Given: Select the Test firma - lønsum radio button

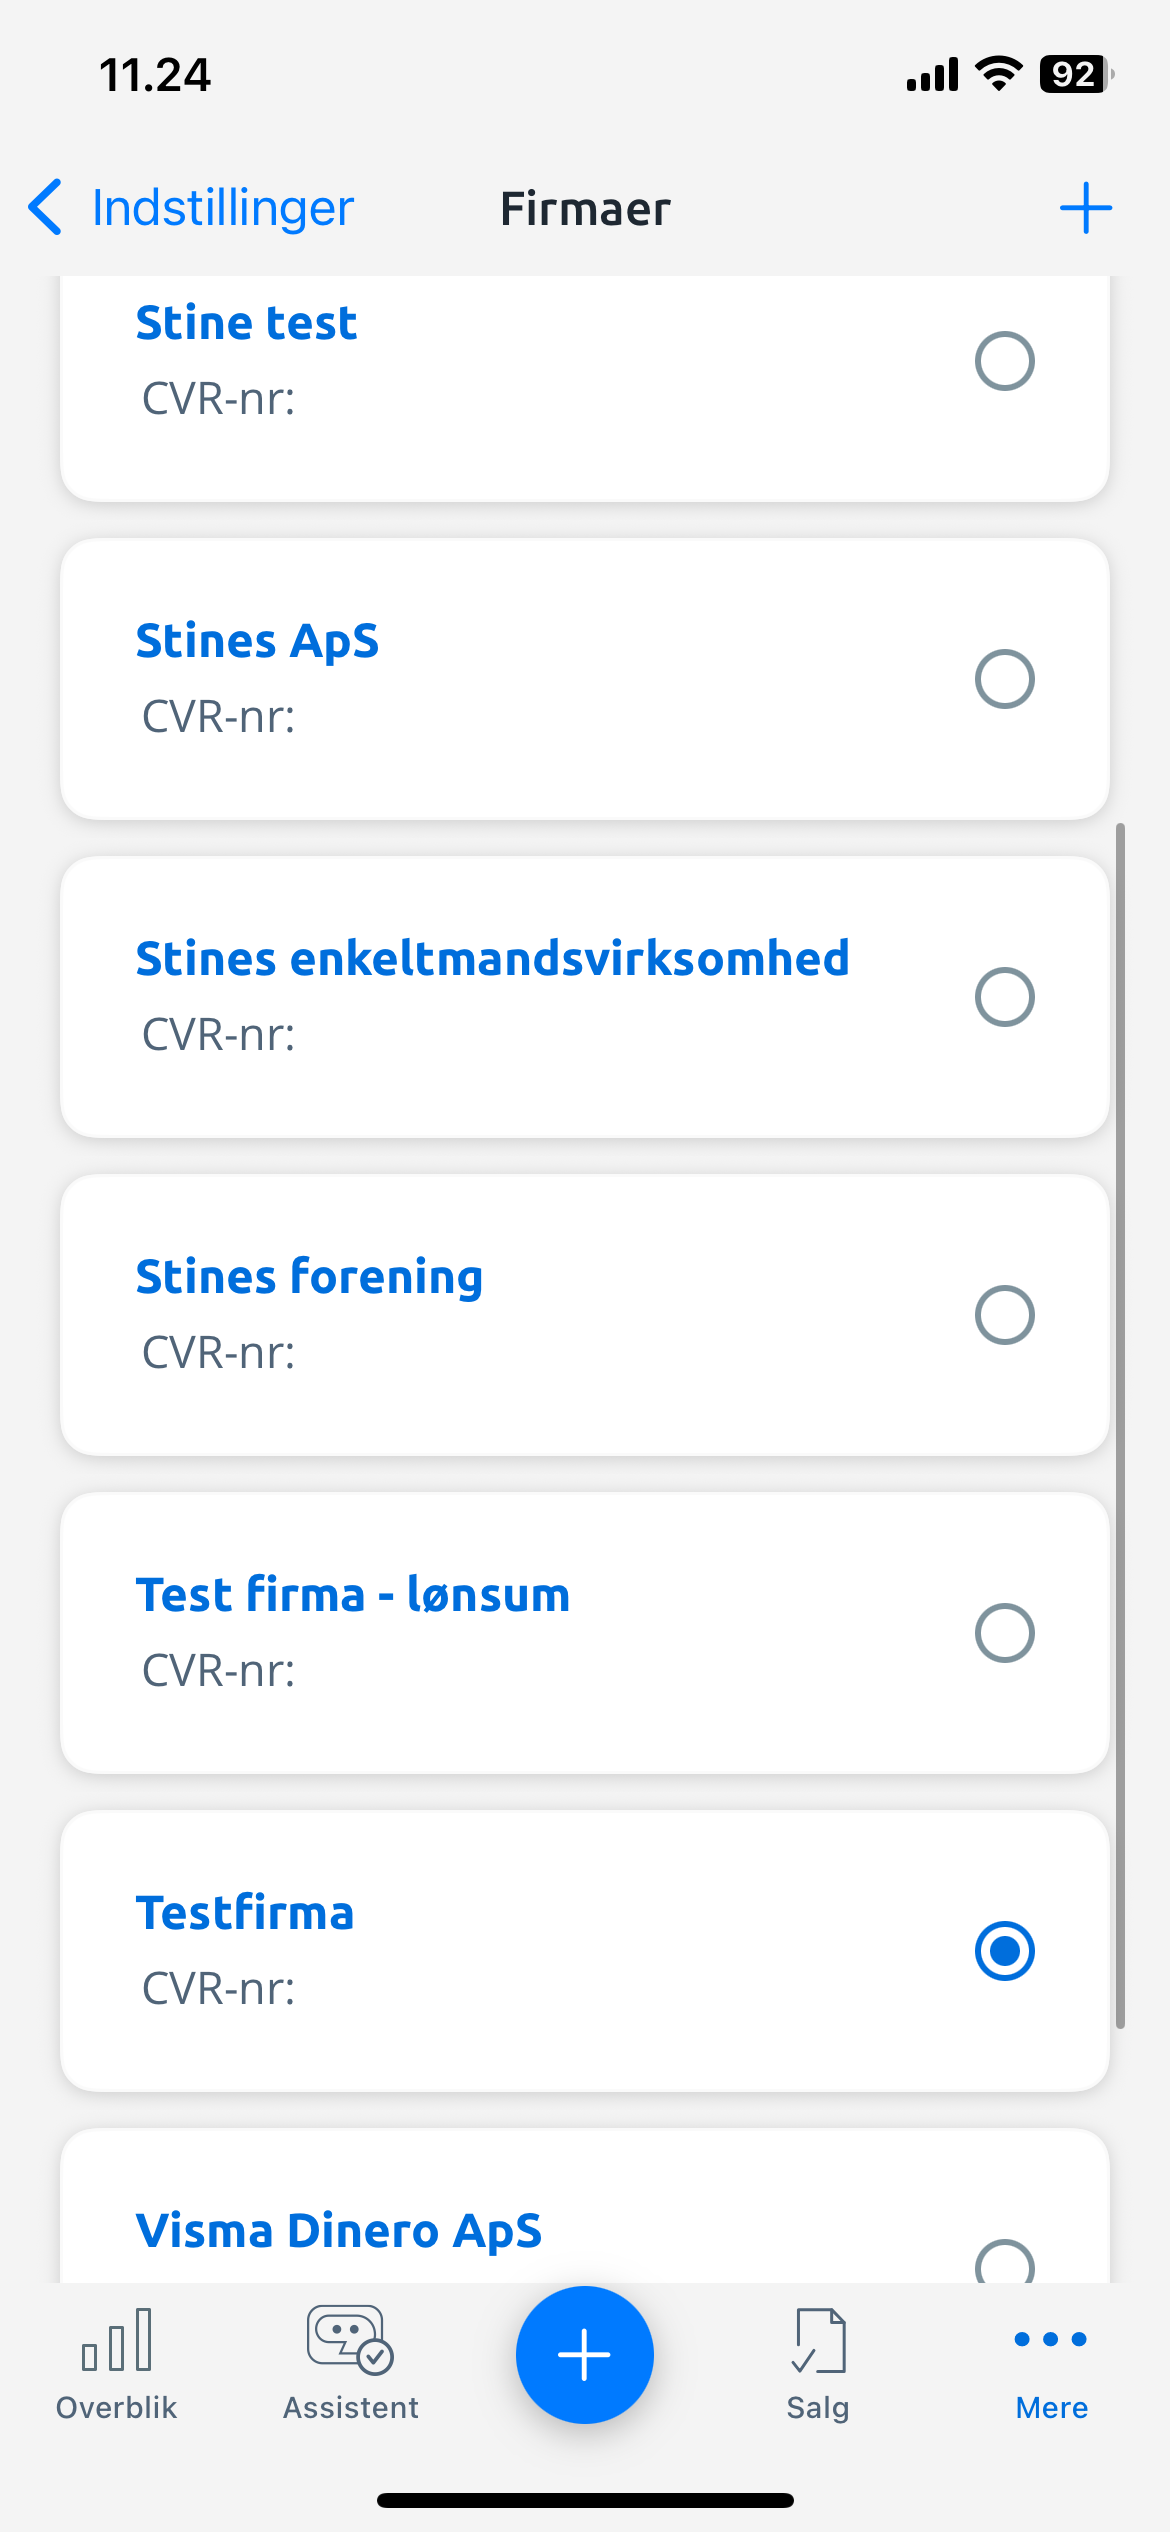Looking at the screenshot, I should click(1004, 1633).
